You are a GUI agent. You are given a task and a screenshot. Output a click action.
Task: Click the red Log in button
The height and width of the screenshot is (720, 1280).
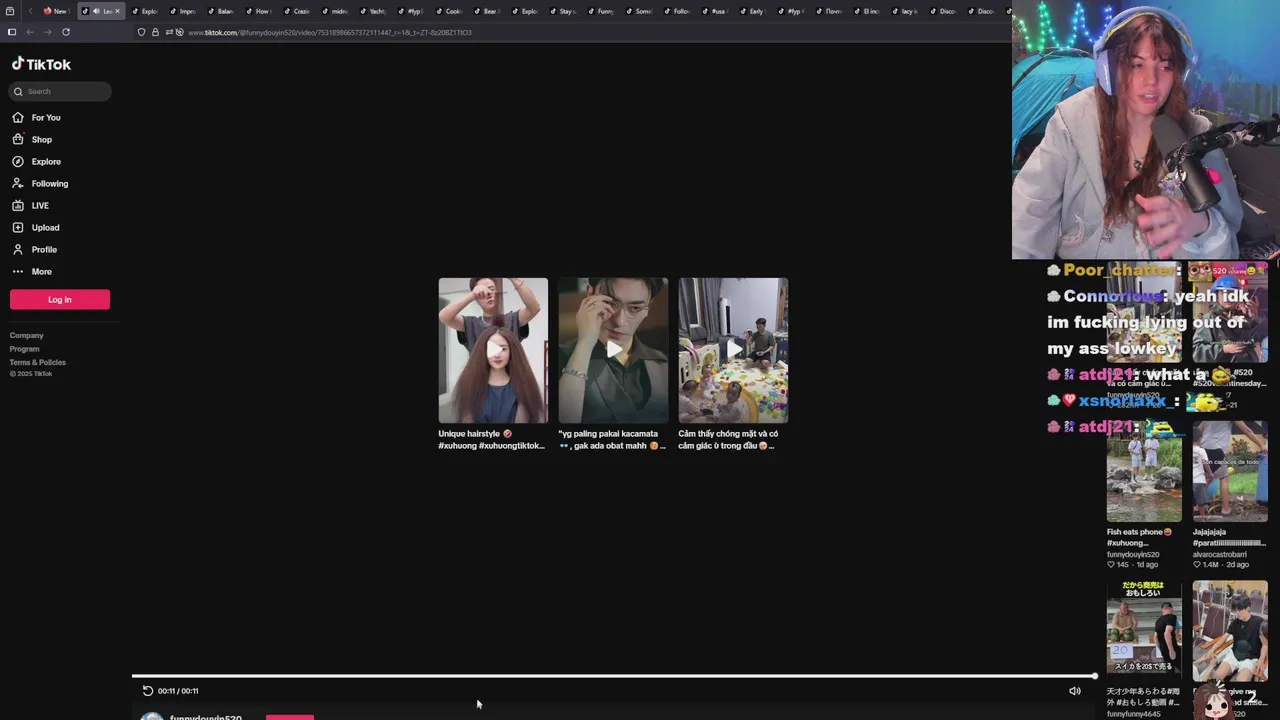[60, 299]
